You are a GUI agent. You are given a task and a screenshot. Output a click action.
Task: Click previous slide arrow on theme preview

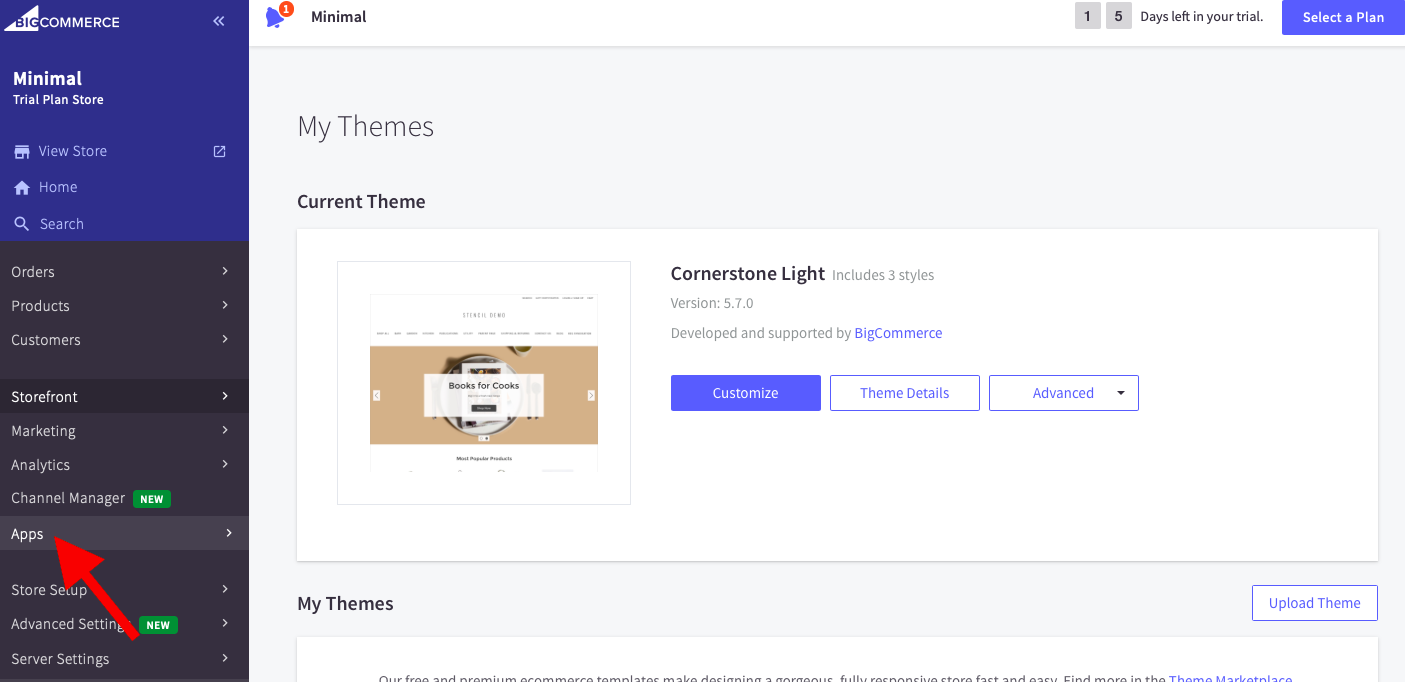click(377, 395)
